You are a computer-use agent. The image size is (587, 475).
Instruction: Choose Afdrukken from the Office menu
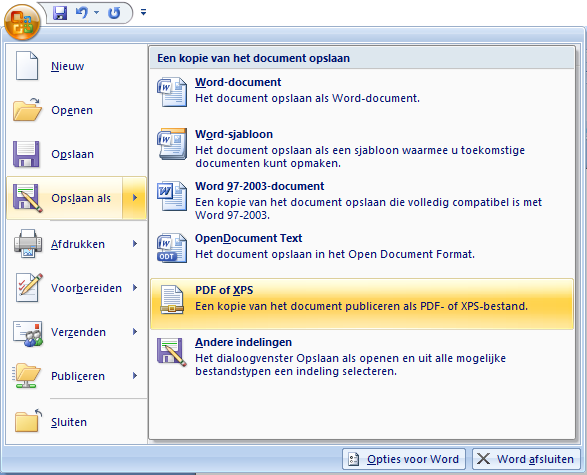pos(78,244)
